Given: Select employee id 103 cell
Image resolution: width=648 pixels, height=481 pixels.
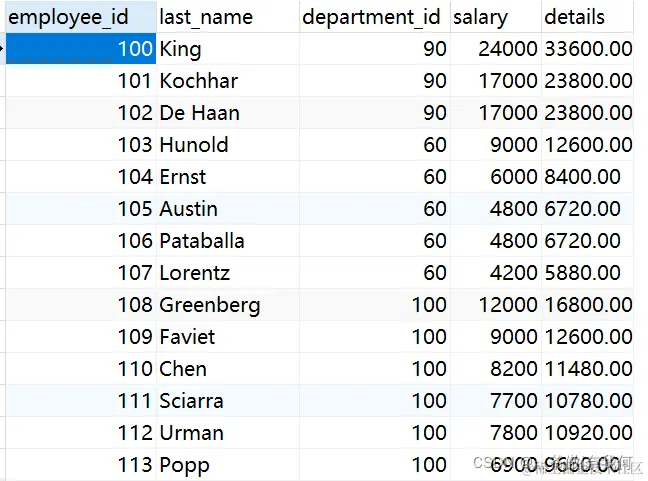Looking at the screenshot, I should [x=81, y=145].
